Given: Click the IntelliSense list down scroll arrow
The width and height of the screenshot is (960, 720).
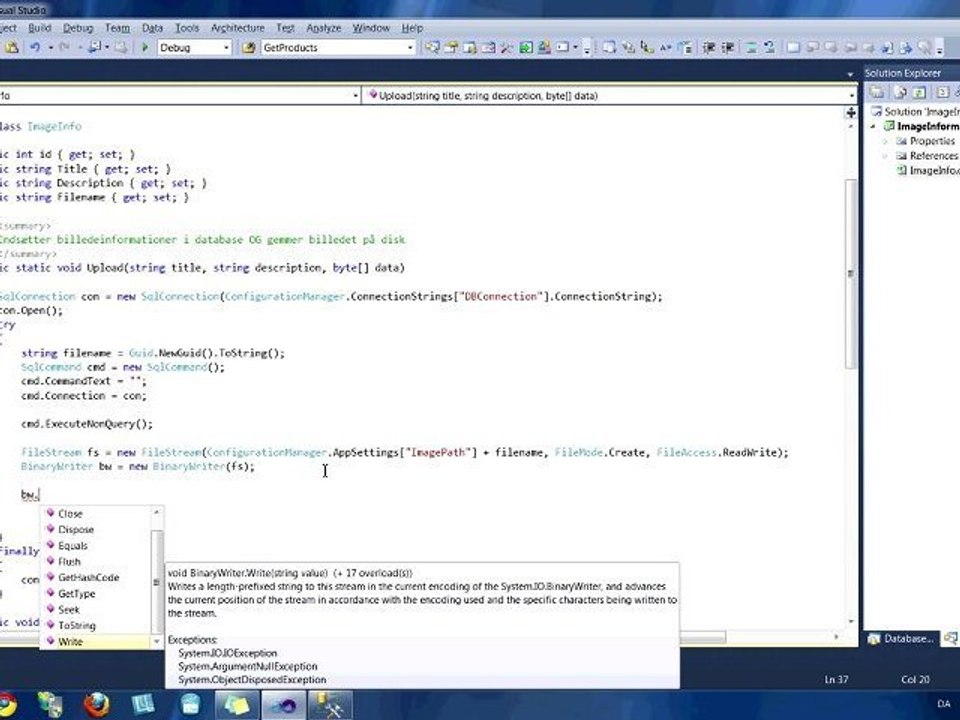Looking at the screenshot, I should pyautogui.click(x=157, y=642).
